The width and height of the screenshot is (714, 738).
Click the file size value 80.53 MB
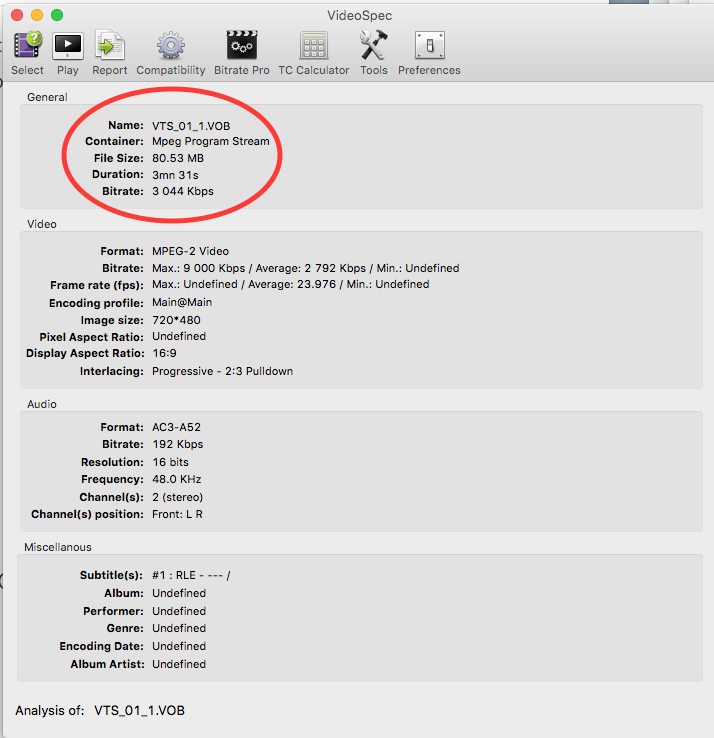178,158
